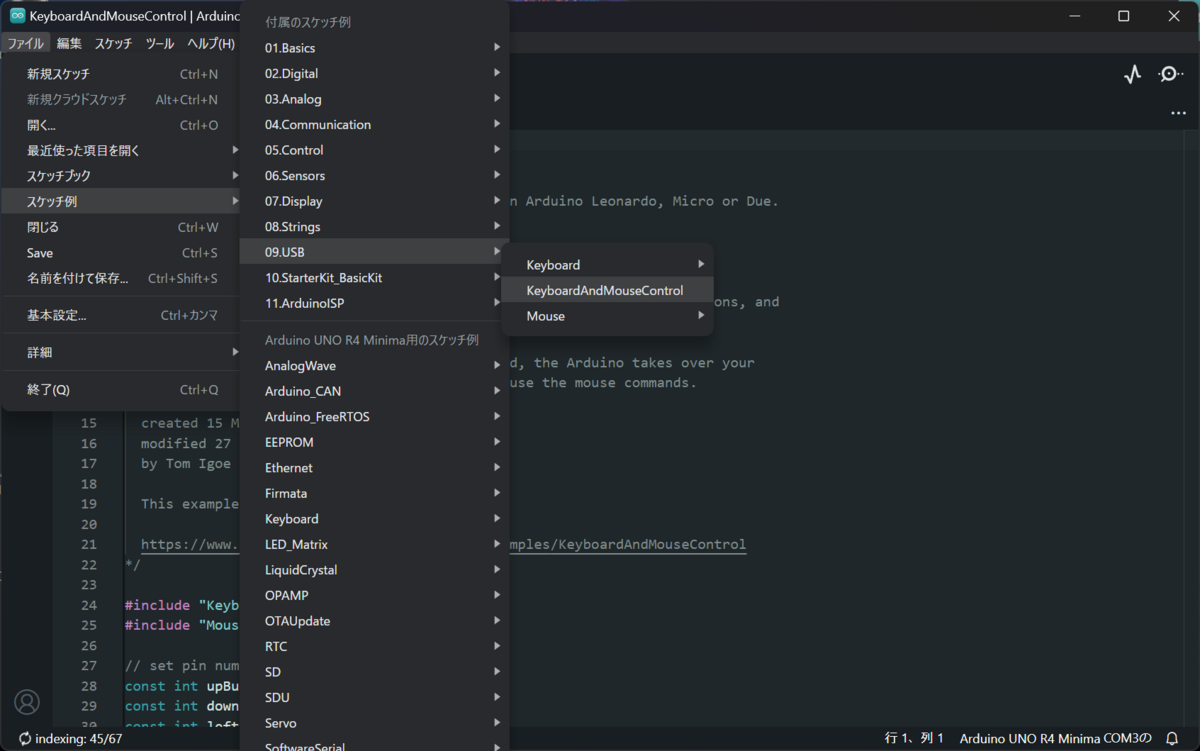The width and height of the screenshot is (1200, 751).
Task: Open the Keyboard submenu under 09.USB
Action: pos(608,265)
